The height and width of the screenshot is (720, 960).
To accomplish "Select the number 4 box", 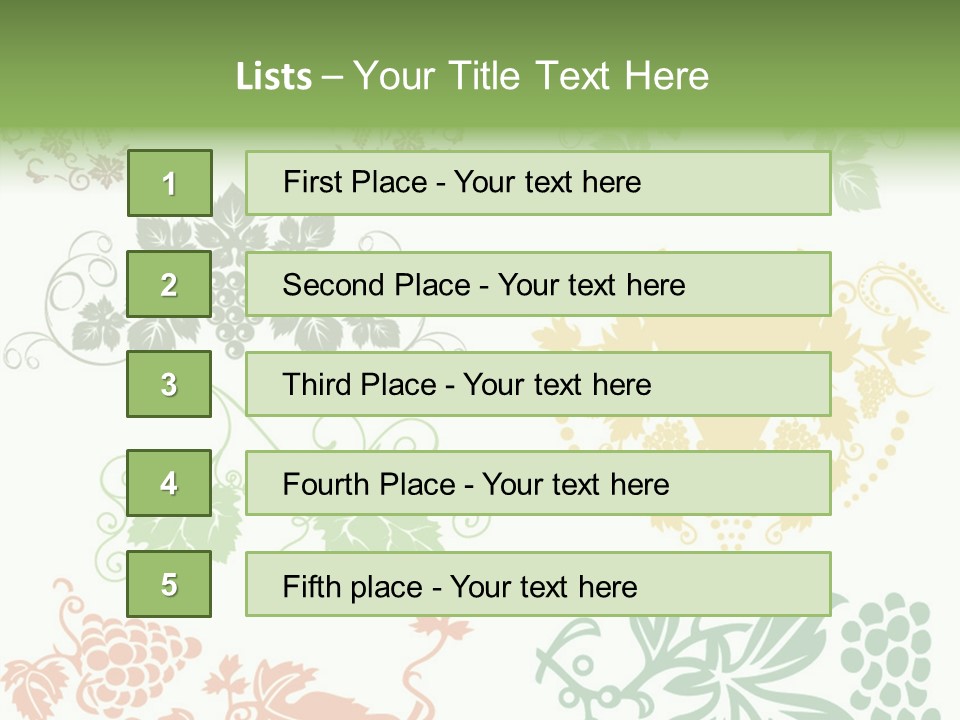I will click(169, 483).
